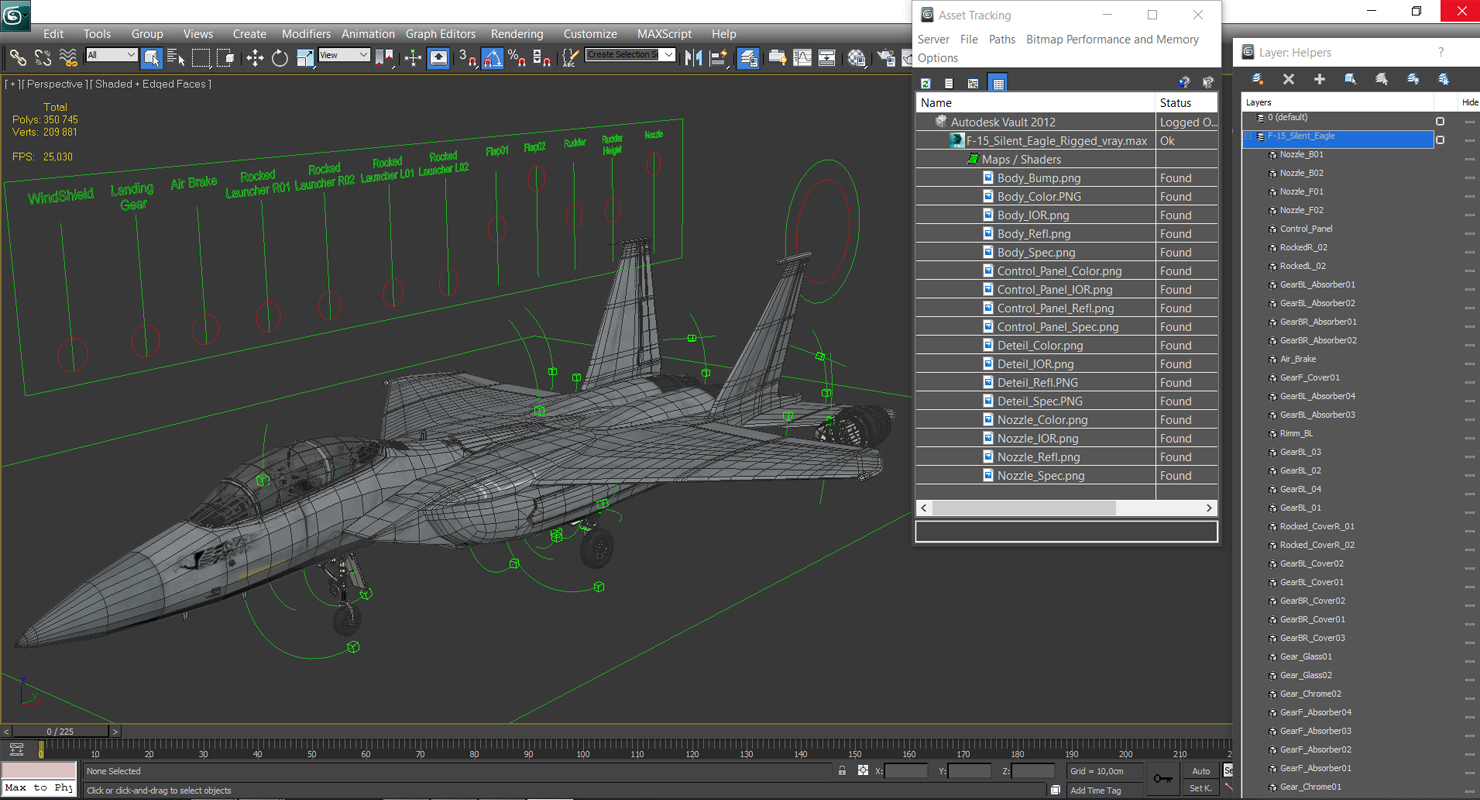Open Bitmap Performance and Memory menu
The image size is (1480, 800).
(1112, 39)
